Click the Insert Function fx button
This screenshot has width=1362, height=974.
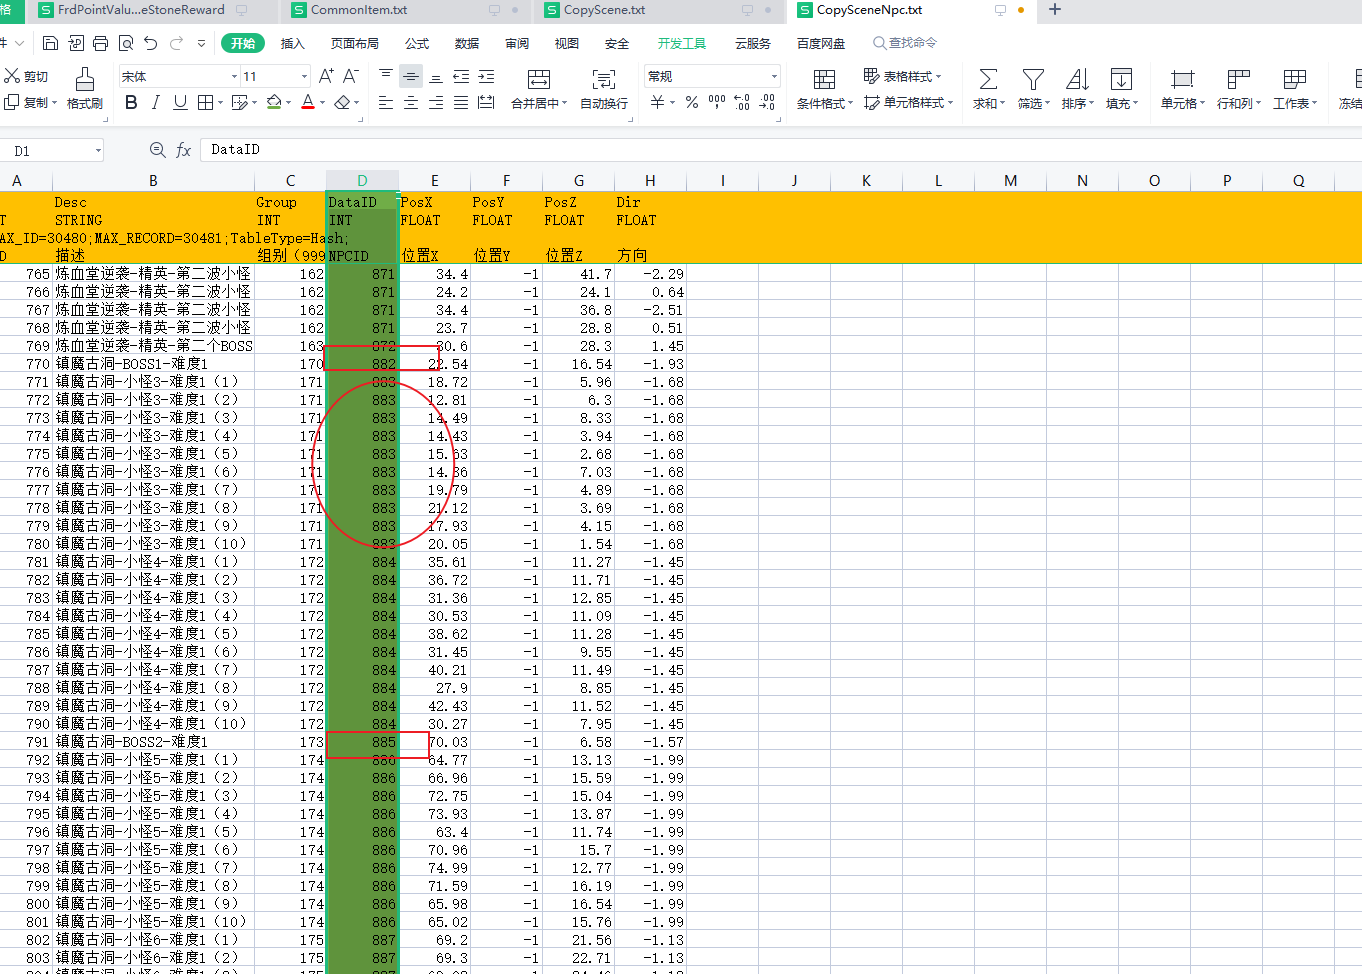183,149
